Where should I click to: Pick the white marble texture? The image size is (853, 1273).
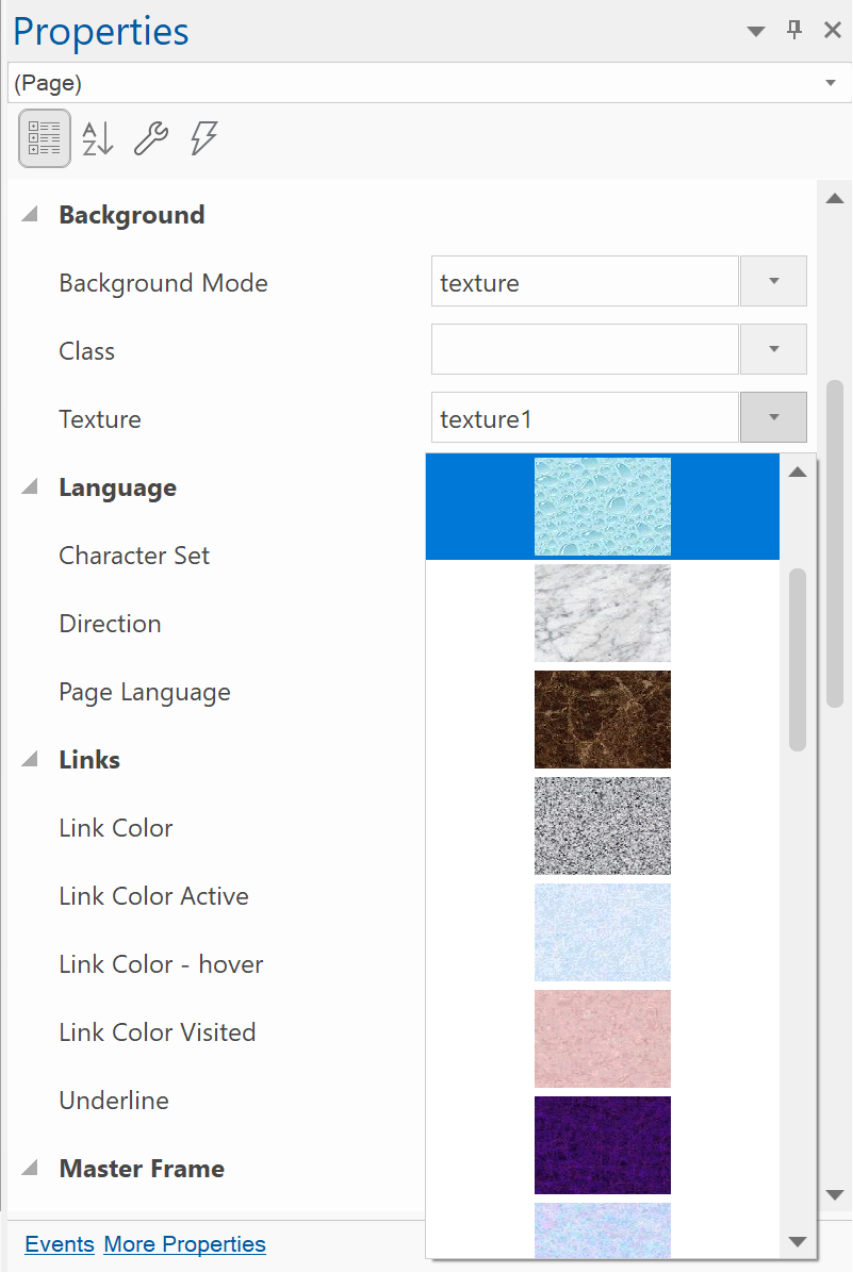[x=602, y=613]
